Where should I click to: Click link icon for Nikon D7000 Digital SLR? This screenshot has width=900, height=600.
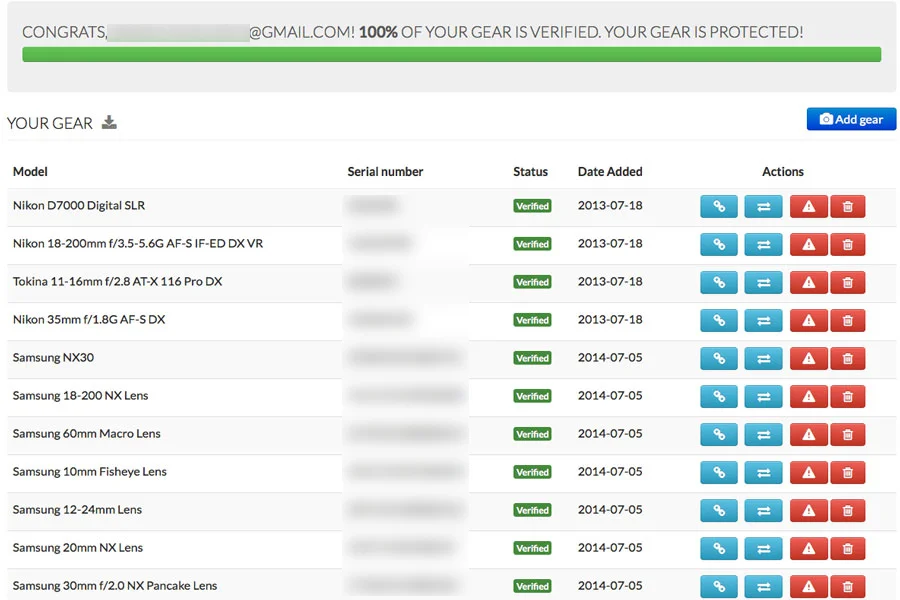pos(719,206)
